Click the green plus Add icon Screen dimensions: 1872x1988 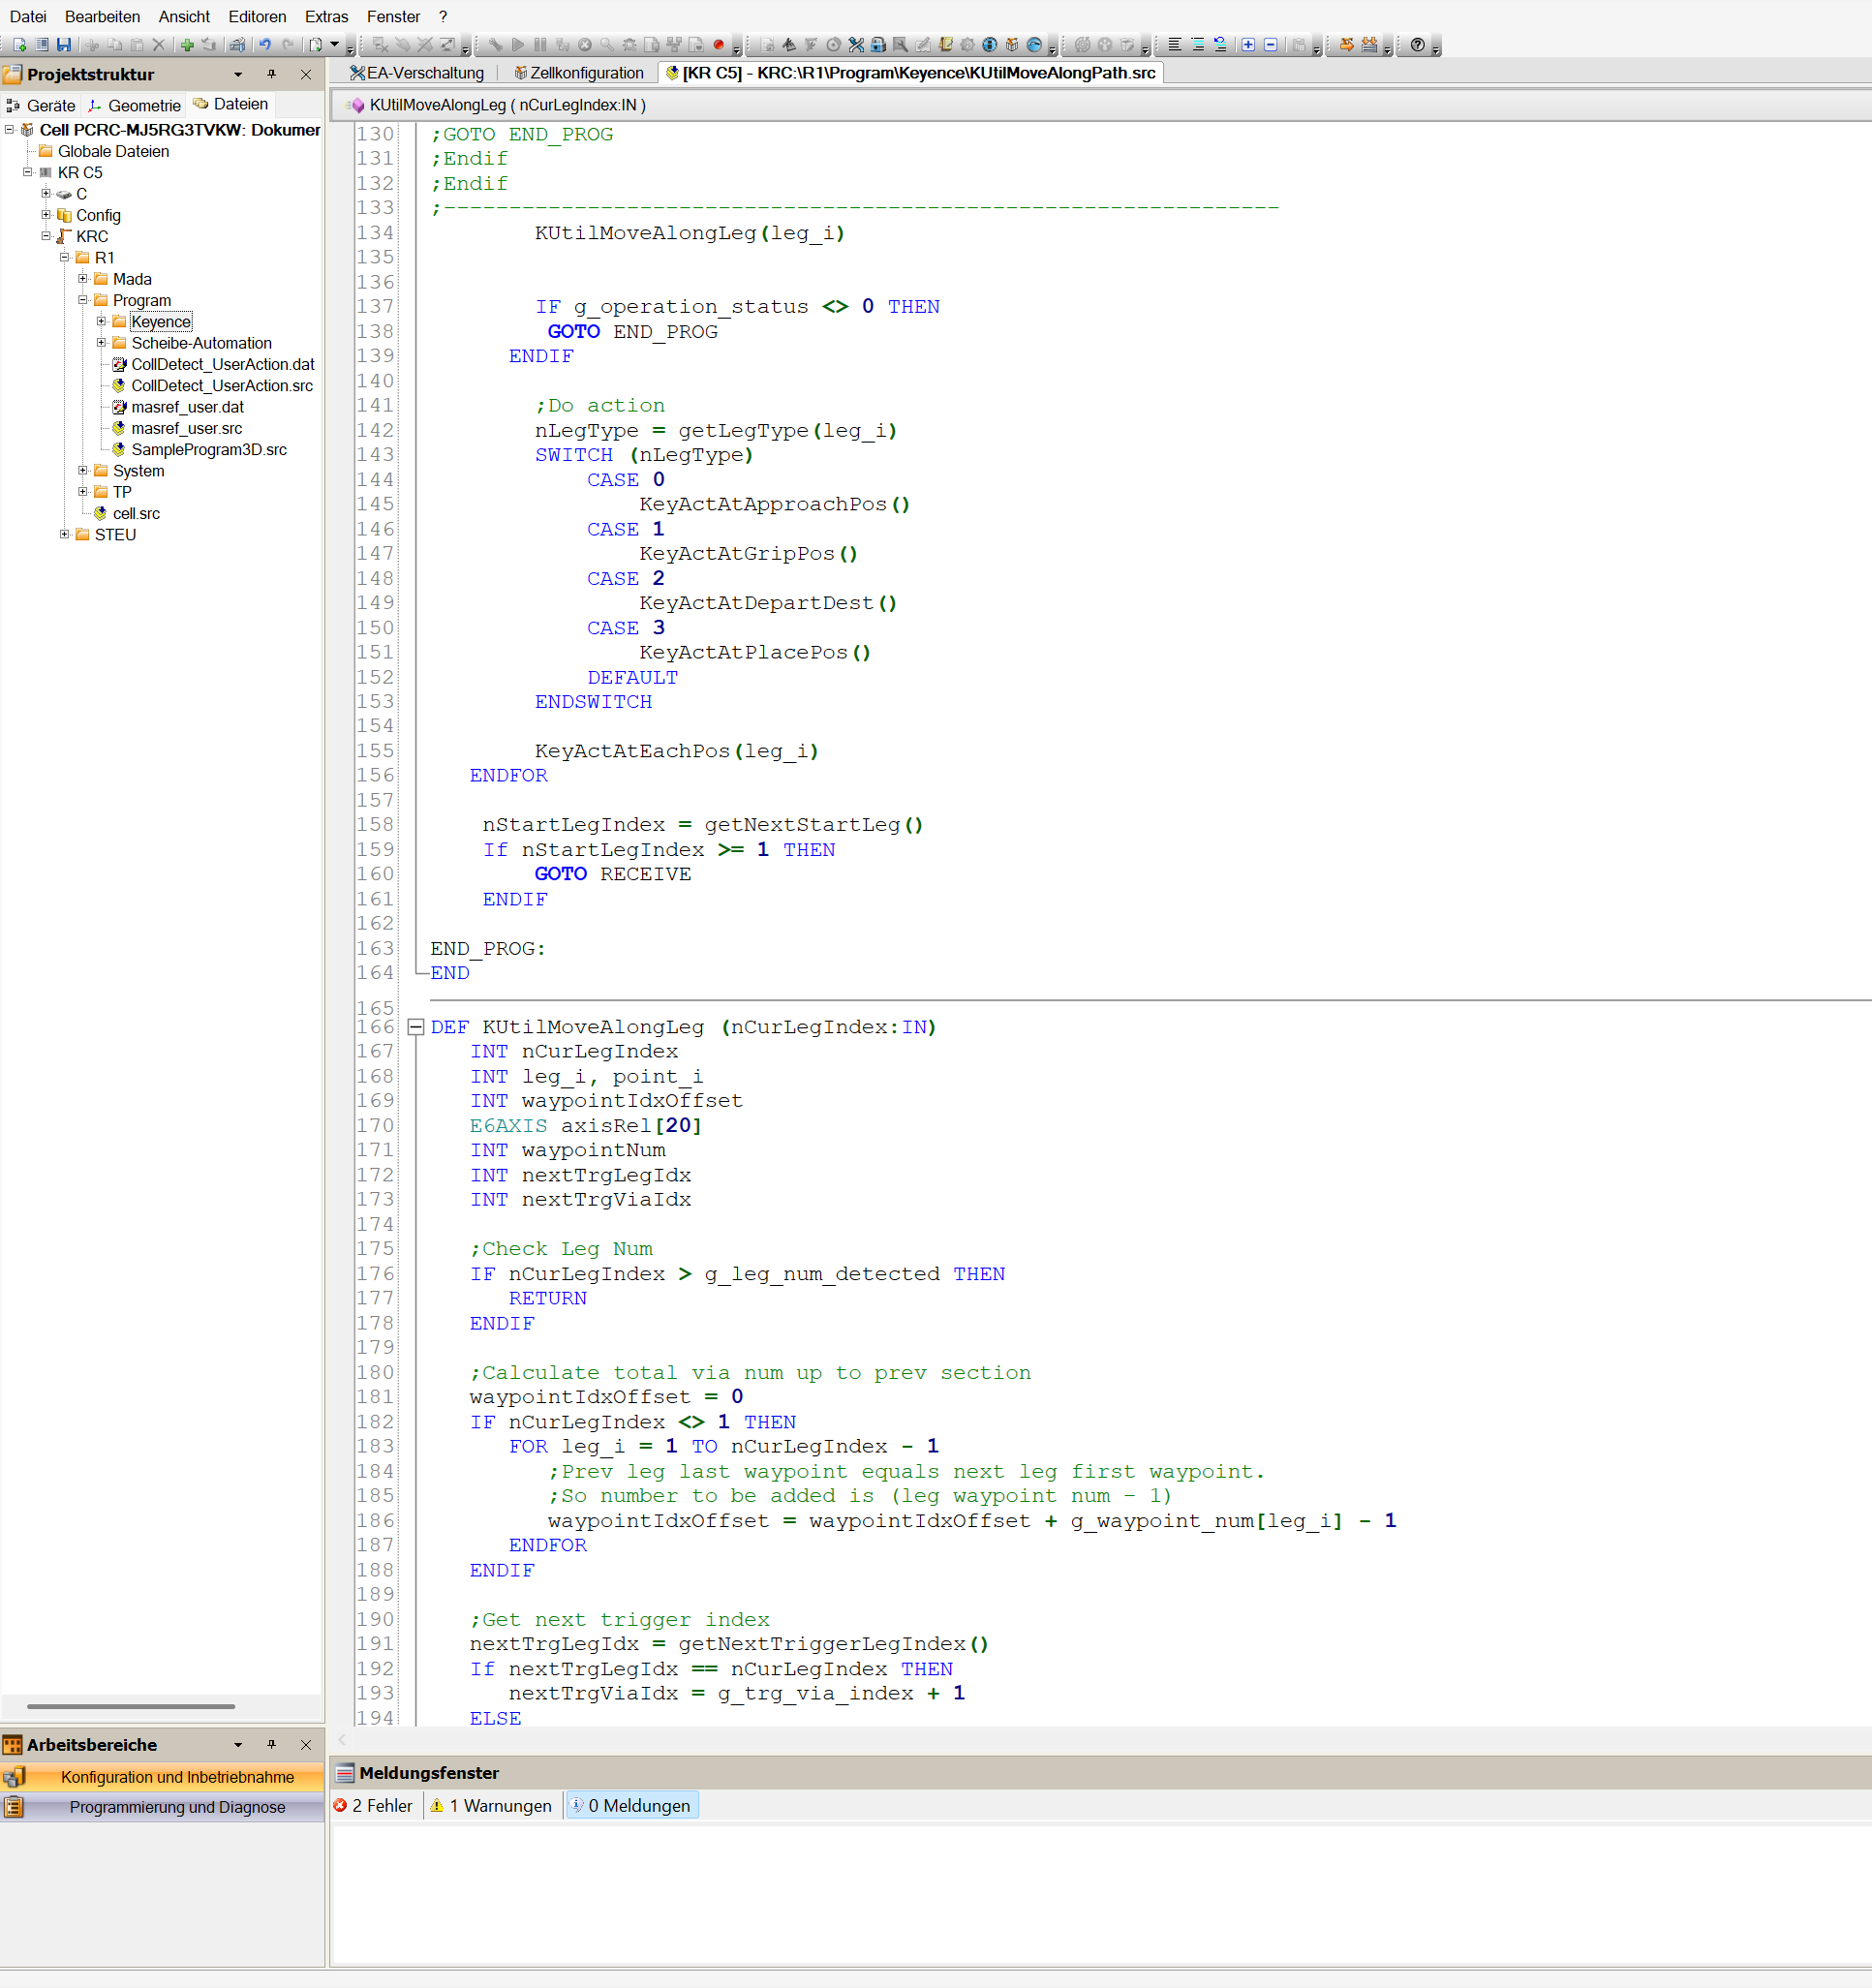(187, 45)
